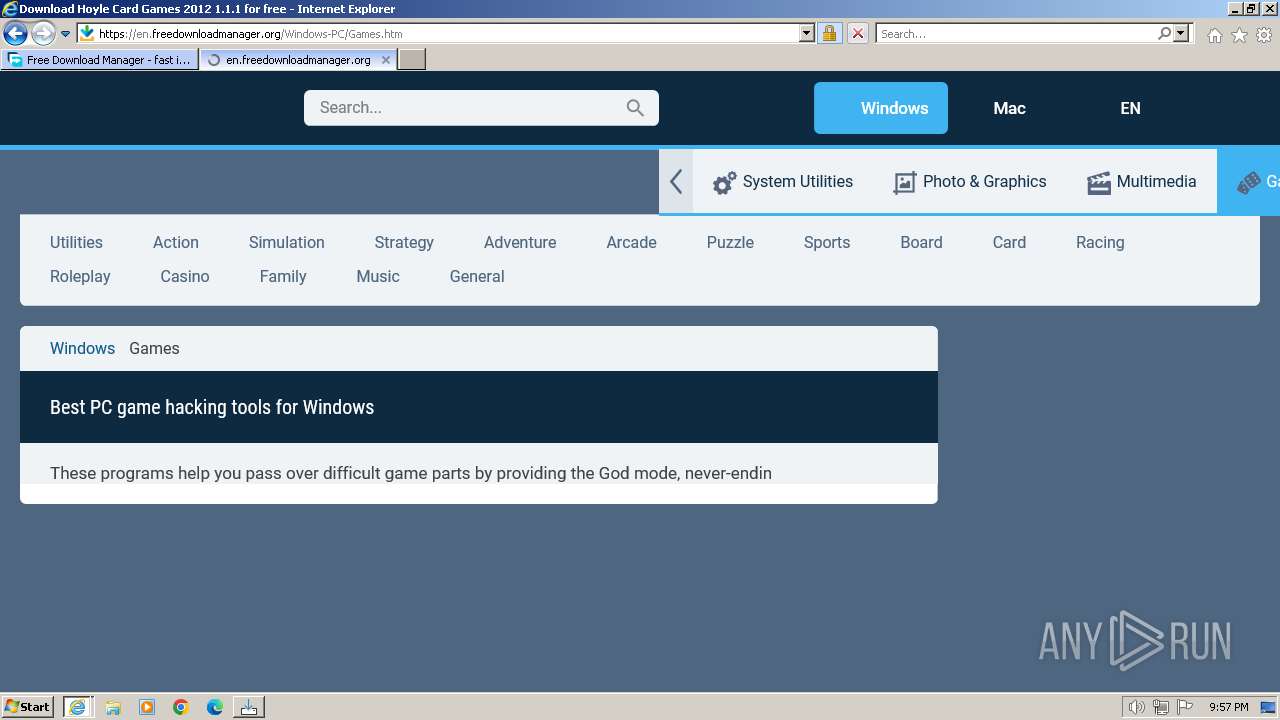The image size is (1280, 720).
Task: Select the Mac platform button
Action: [1009, 108]
